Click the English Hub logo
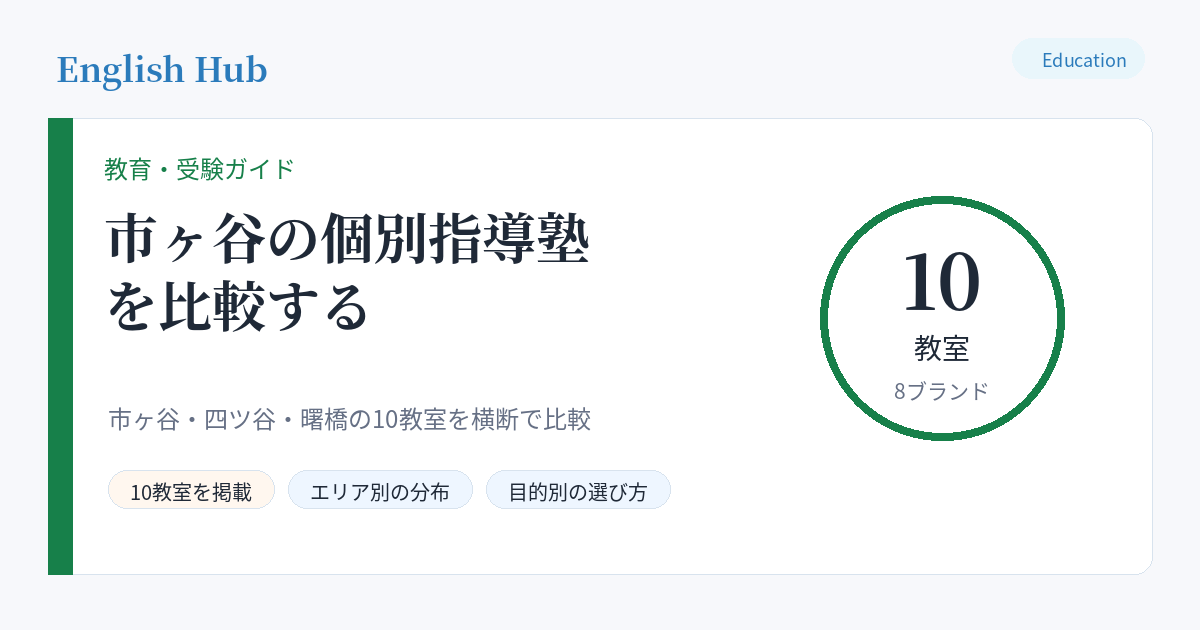The width and height of the screenshot is (1200, 630). click(x=162, y=70)
